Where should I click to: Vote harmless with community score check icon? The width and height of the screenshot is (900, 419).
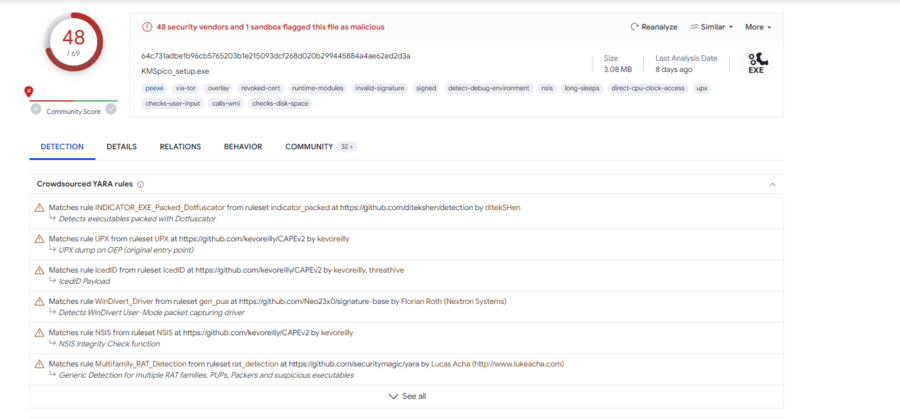tap(111, 109)
